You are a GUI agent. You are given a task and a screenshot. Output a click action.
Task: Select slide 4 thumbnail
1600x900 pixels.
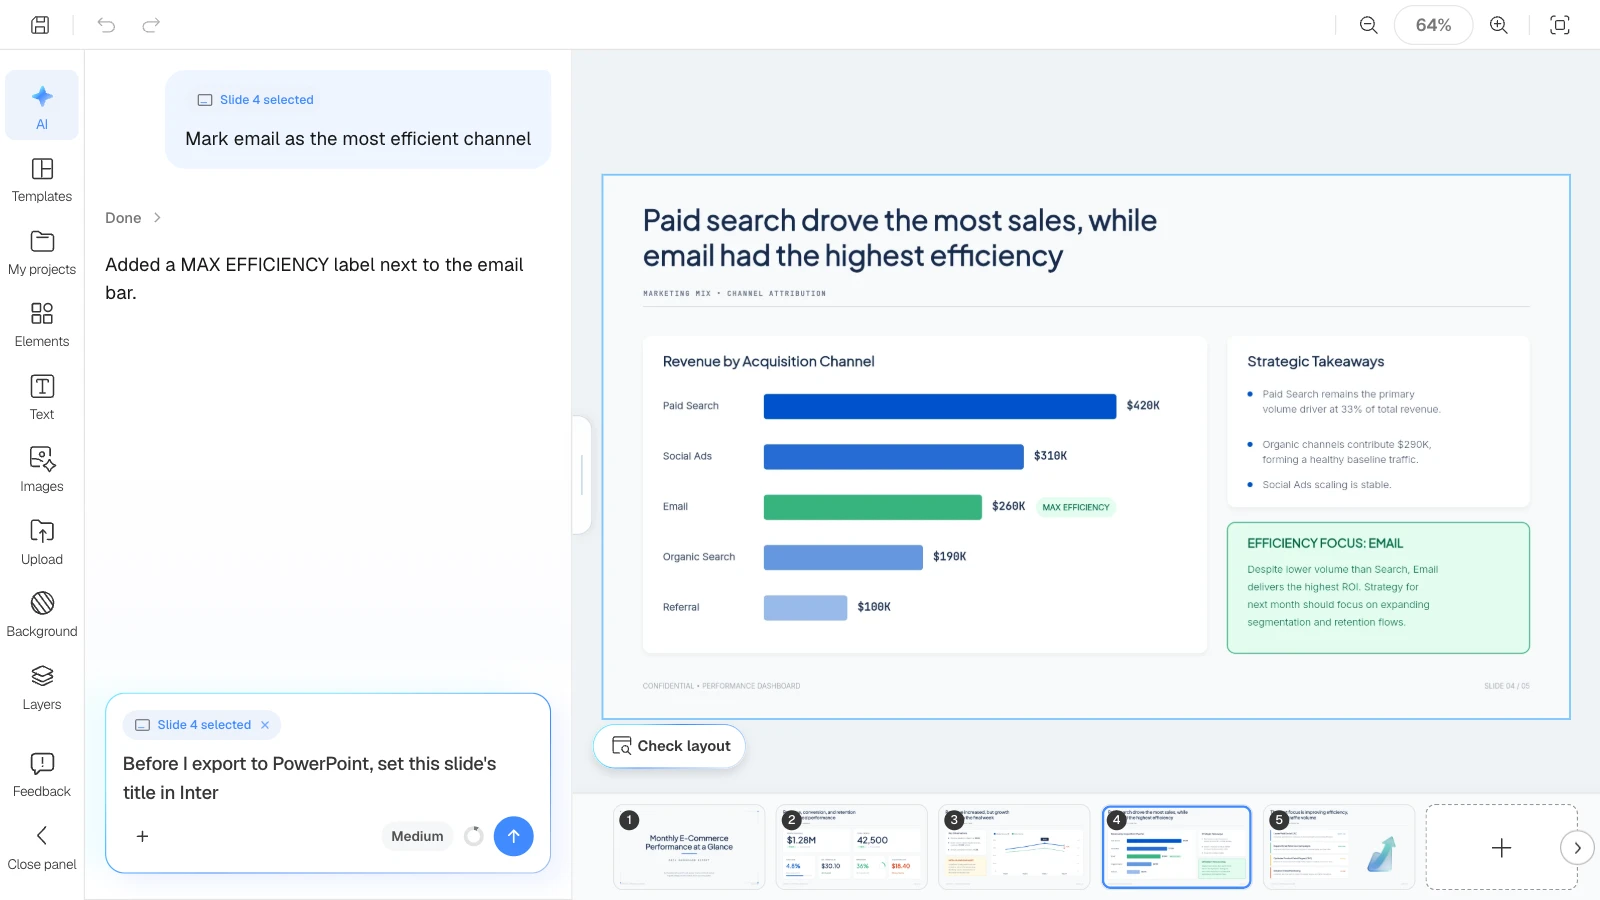coord(1176,847)
